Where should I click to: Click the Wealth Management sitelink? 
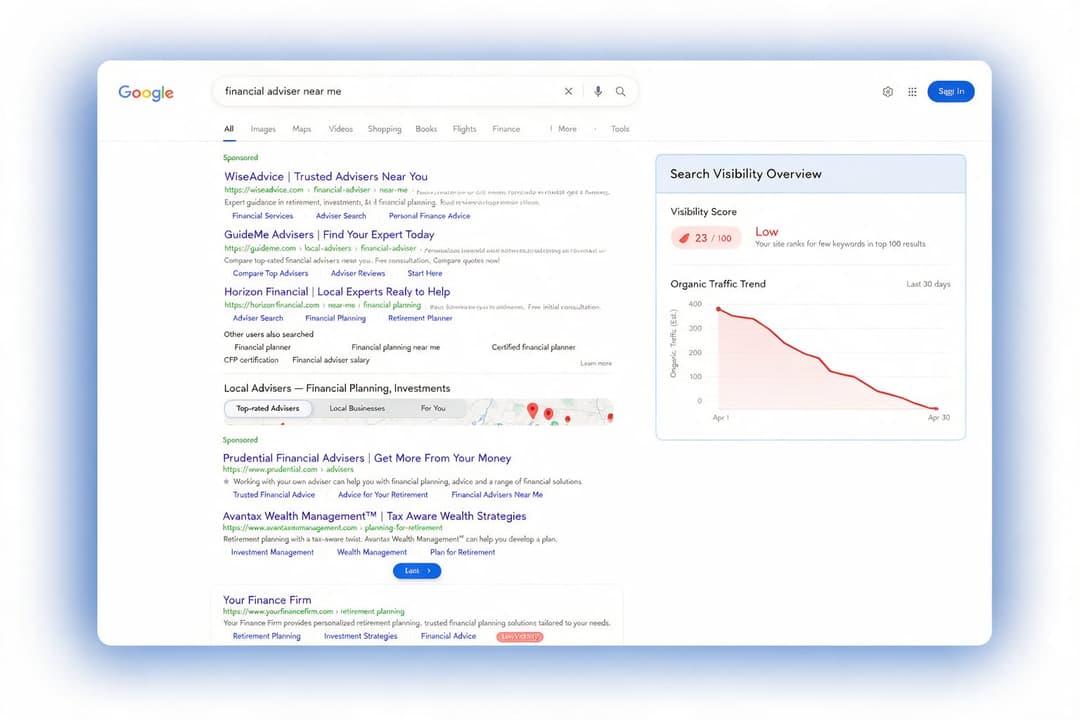click(372, 552)
